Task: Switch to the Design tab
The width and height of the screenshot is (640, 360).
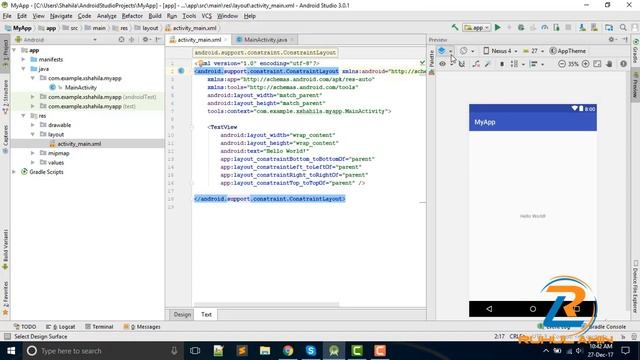Action: [182, 314]
